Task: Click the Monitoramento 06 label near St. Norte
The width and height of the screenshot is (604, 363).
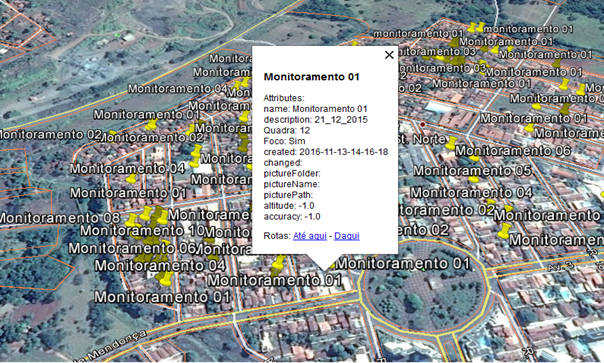Action: click(x=513, y=151)
